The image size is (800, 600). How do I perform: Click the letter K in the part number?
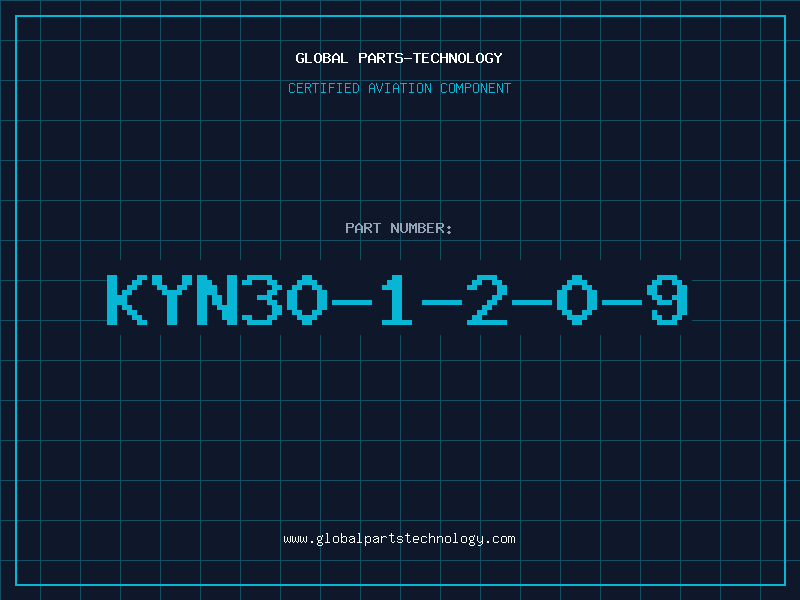point(127,299)
